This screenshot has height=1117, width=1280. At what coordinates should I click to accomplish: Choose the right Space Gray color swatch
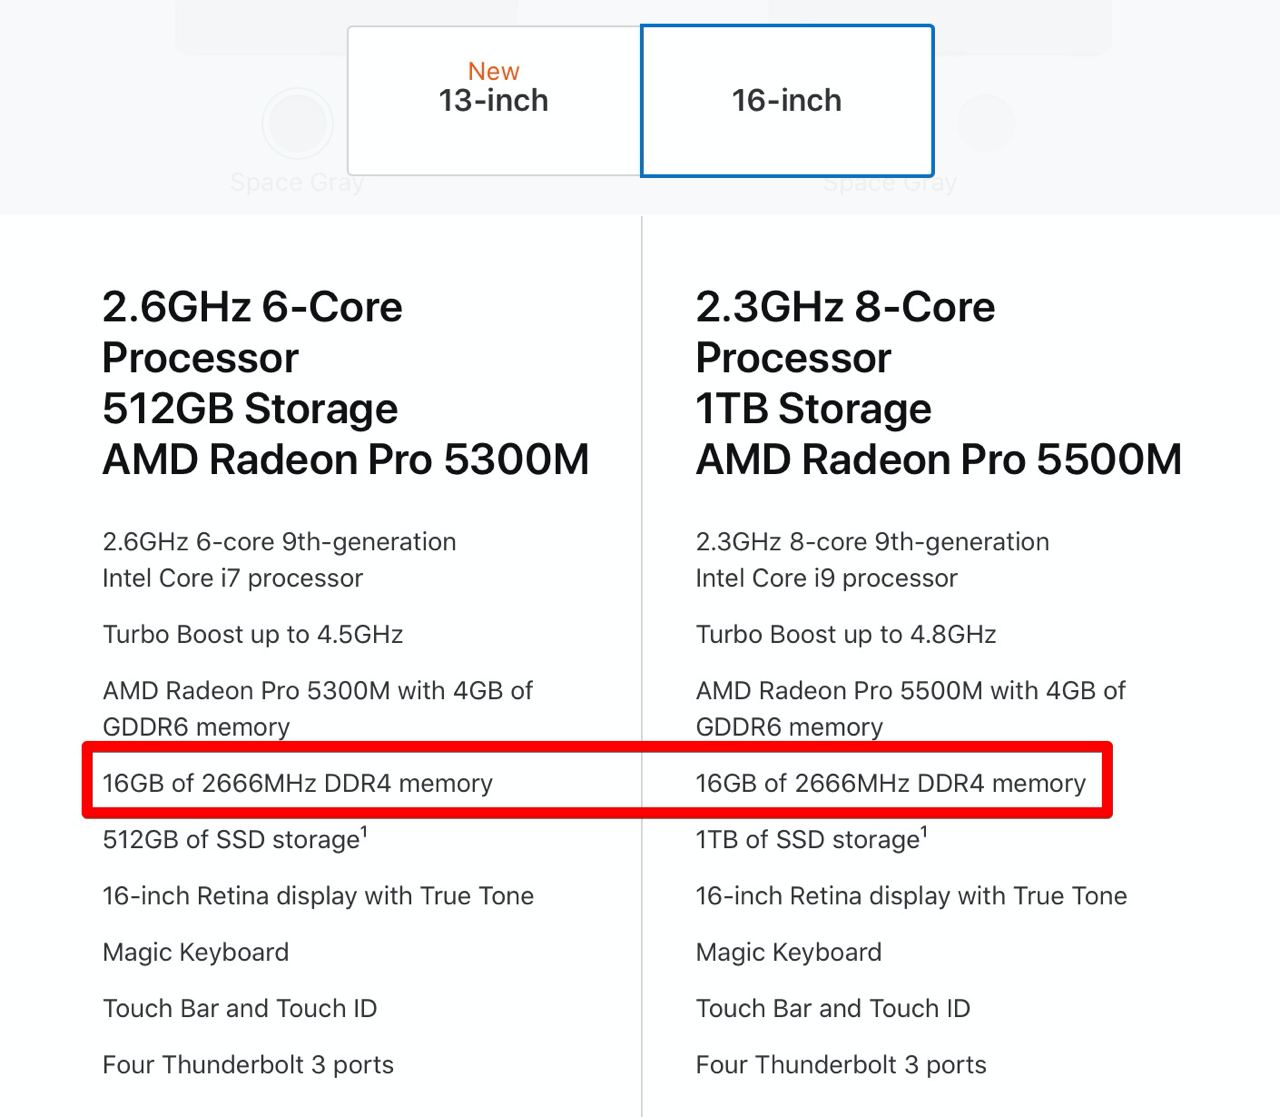point(986,123)
